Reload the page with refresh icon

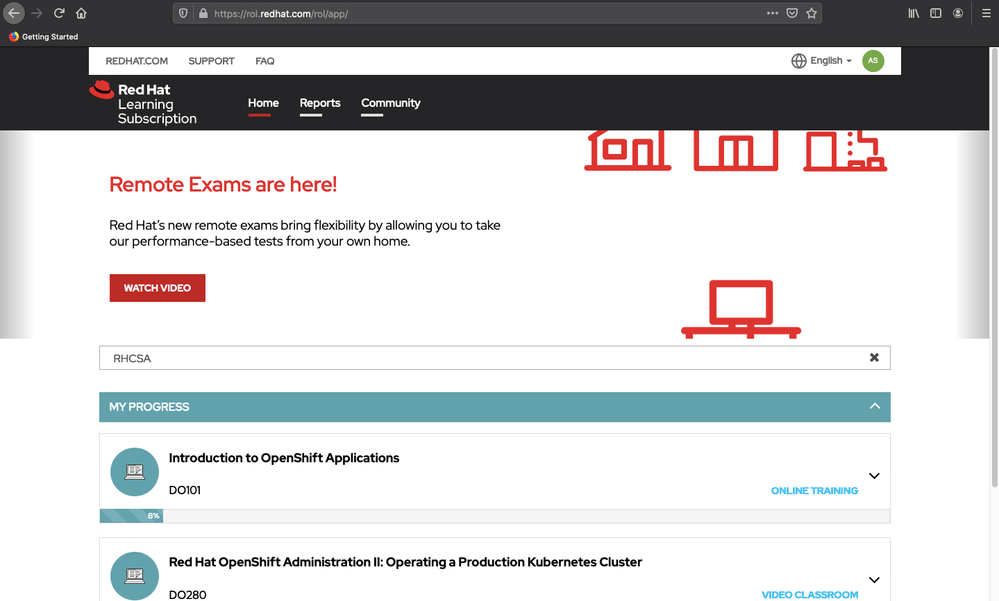point(59,13)
